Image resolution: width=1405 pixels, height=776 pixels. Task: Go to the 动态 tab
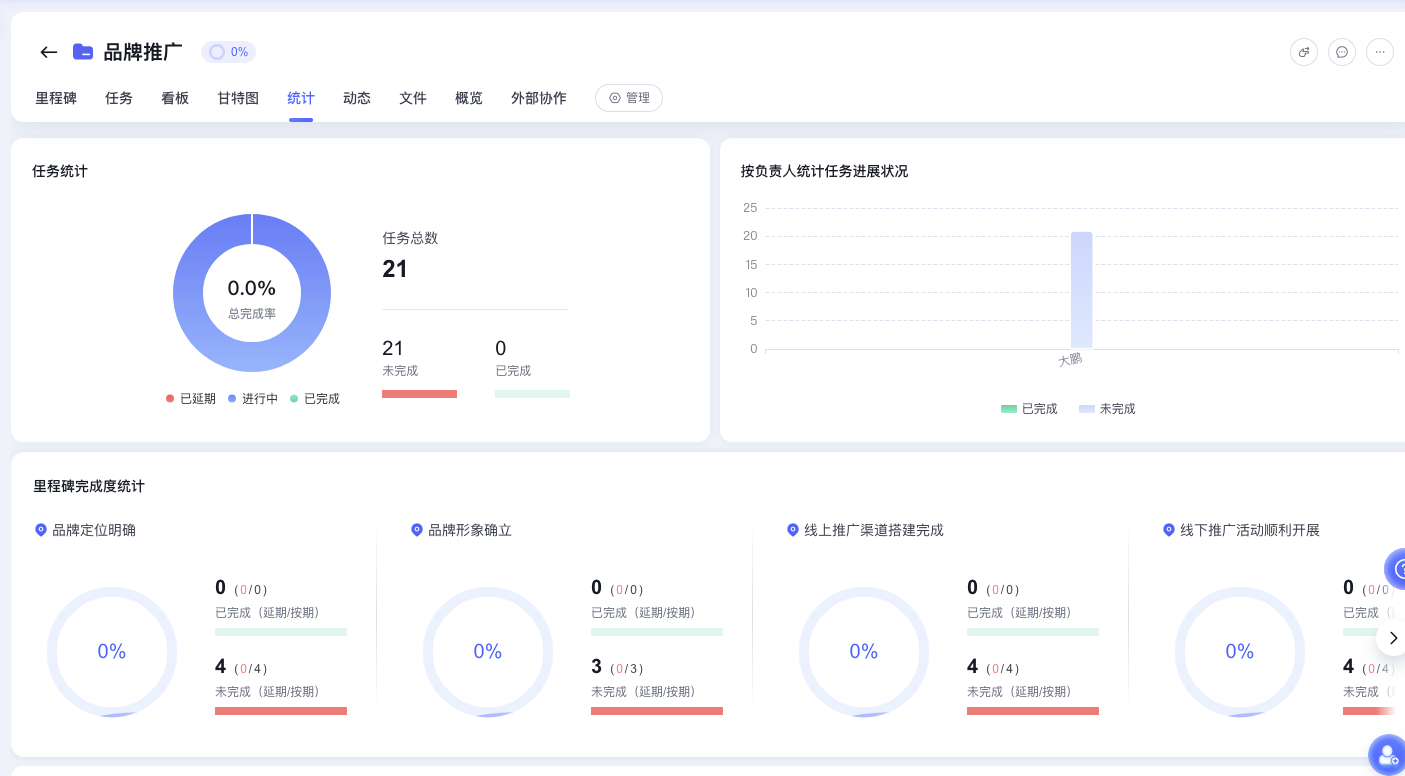tap(357, 98)
